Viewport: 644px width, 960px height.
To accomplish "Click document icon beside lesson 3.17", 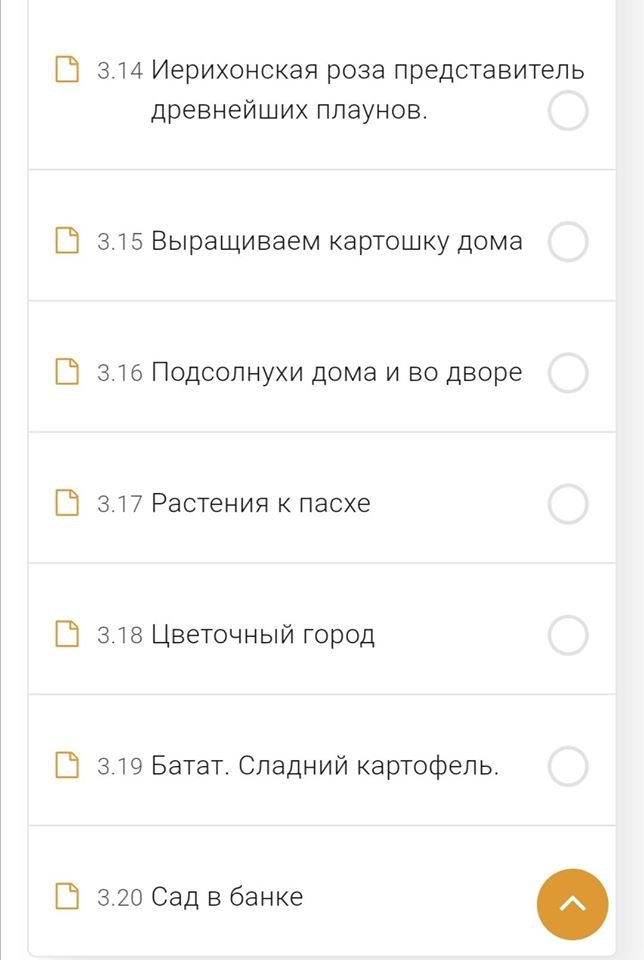I will point(67,503).
